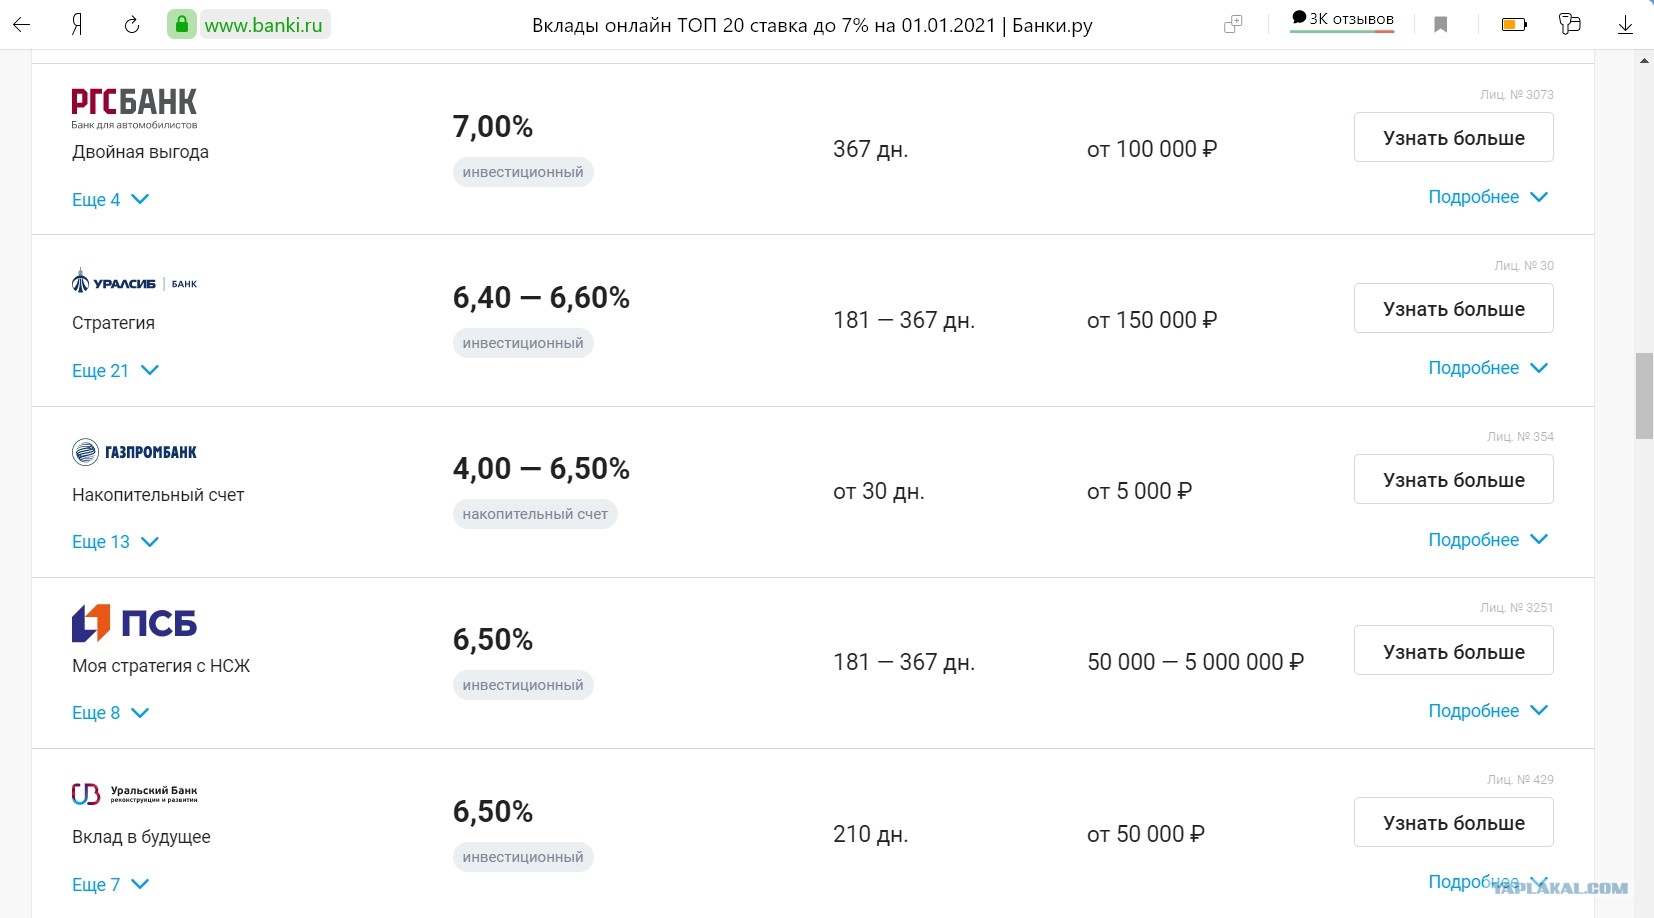The width and height of the screenshot is (1654, 918).
Task: Reload the page with refresh icon
Action: pos(131,25)
